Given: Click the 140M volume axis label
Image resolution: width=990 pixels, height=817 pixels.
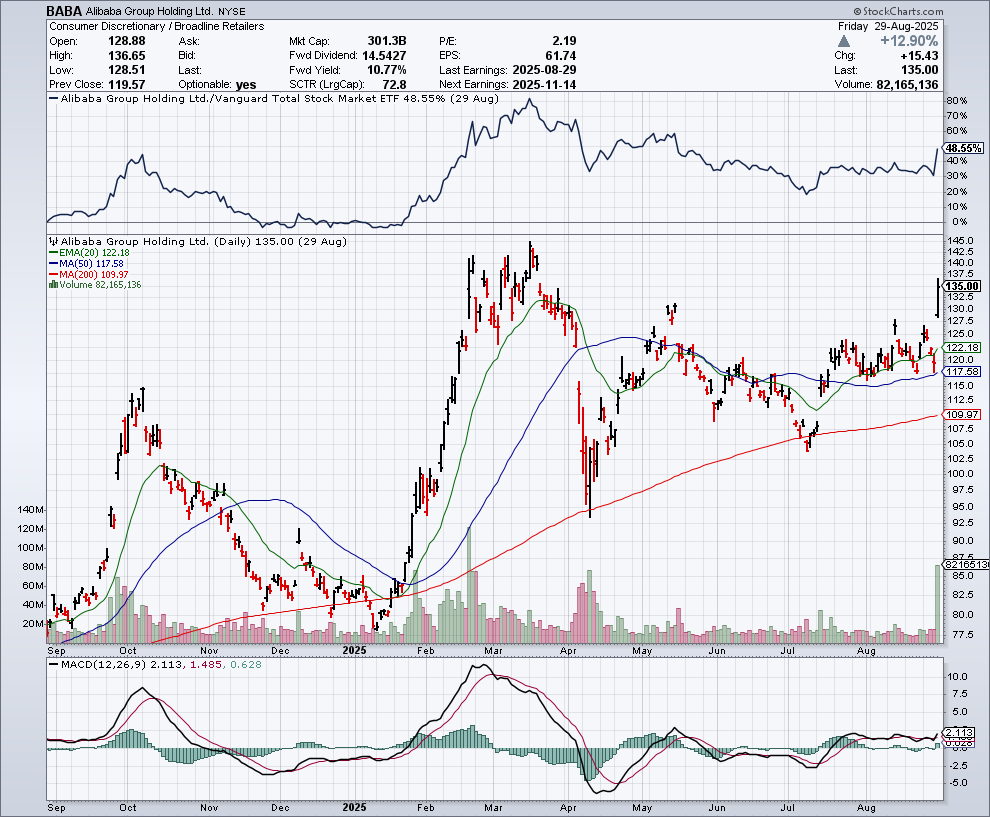Looking at the screenshot, I should (31, 510).
